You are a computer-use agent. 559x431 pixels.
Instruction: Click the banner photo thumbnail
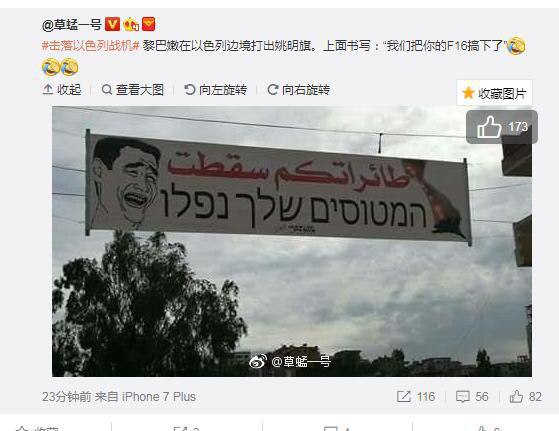tap(292, 241)
